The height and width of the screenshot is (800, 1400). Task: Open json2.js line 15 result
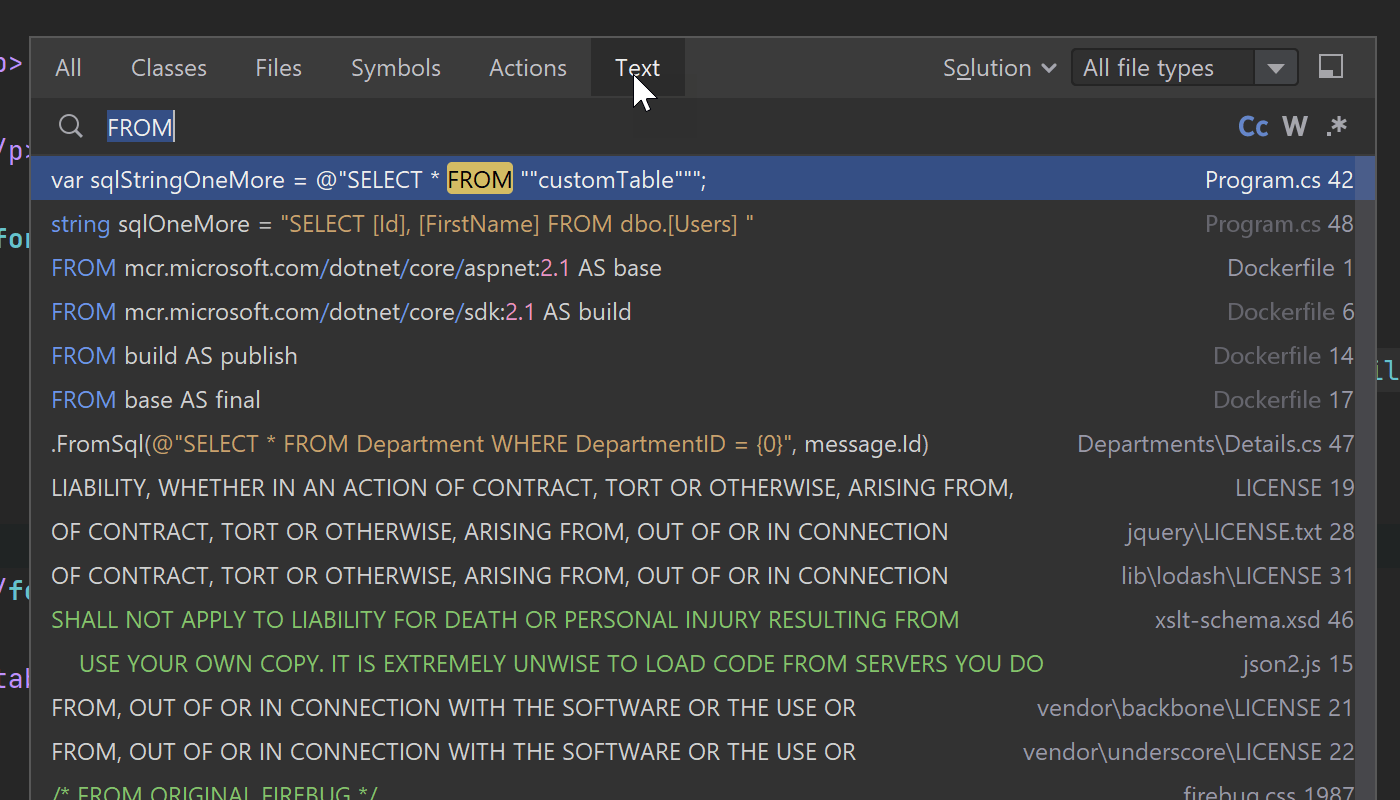(x=600, y=664)
